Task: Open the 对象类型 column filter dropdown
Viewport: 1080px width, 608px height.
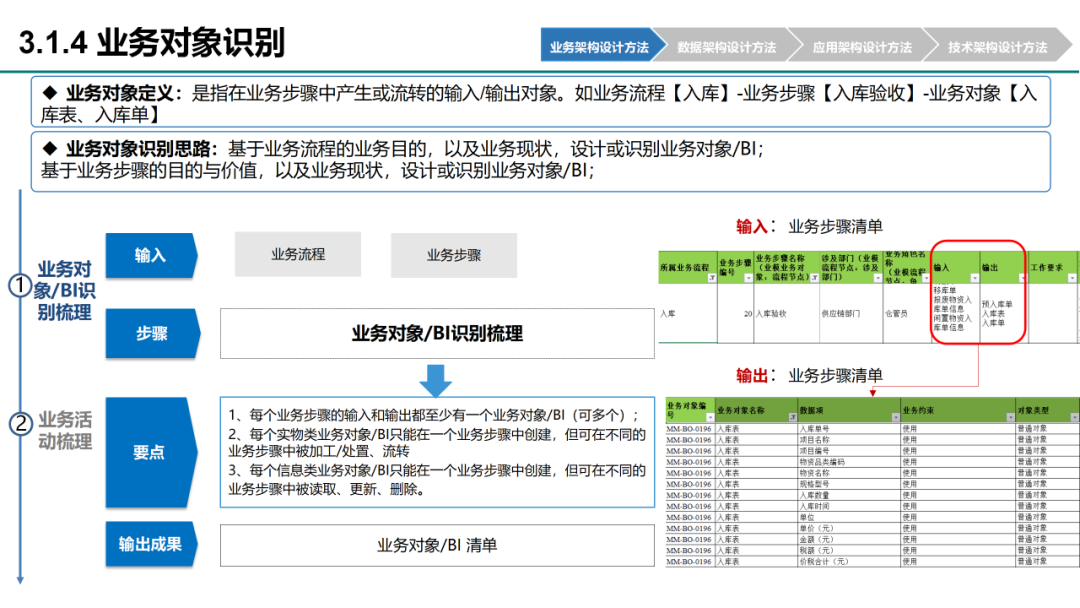Action: (x=1074, y=417)
